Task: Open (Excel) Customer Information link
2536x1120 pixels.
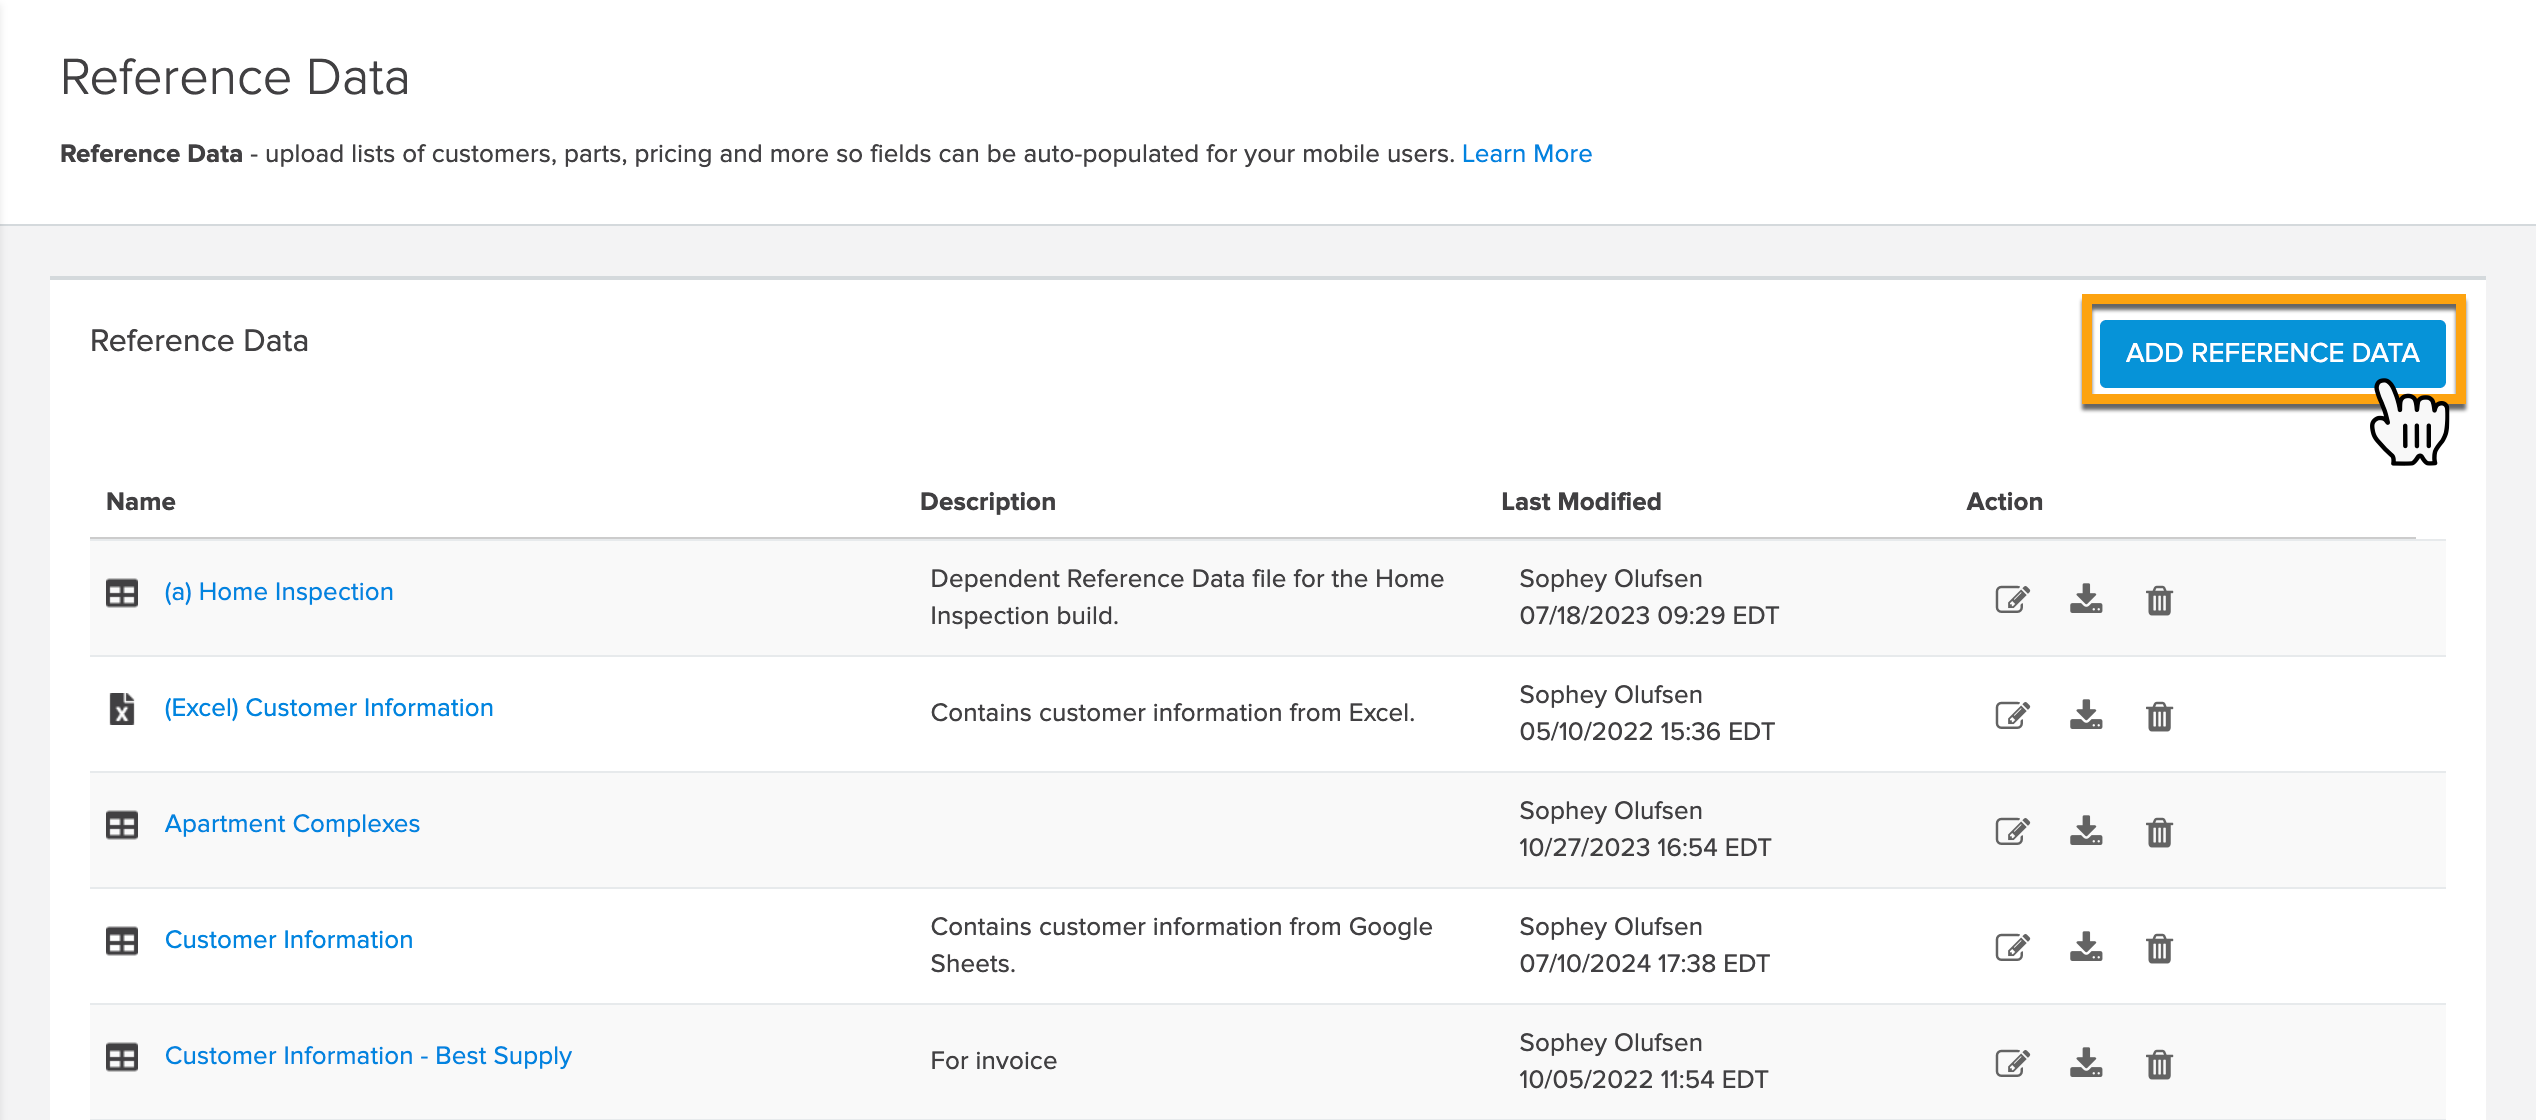Action: click(329, 708)
